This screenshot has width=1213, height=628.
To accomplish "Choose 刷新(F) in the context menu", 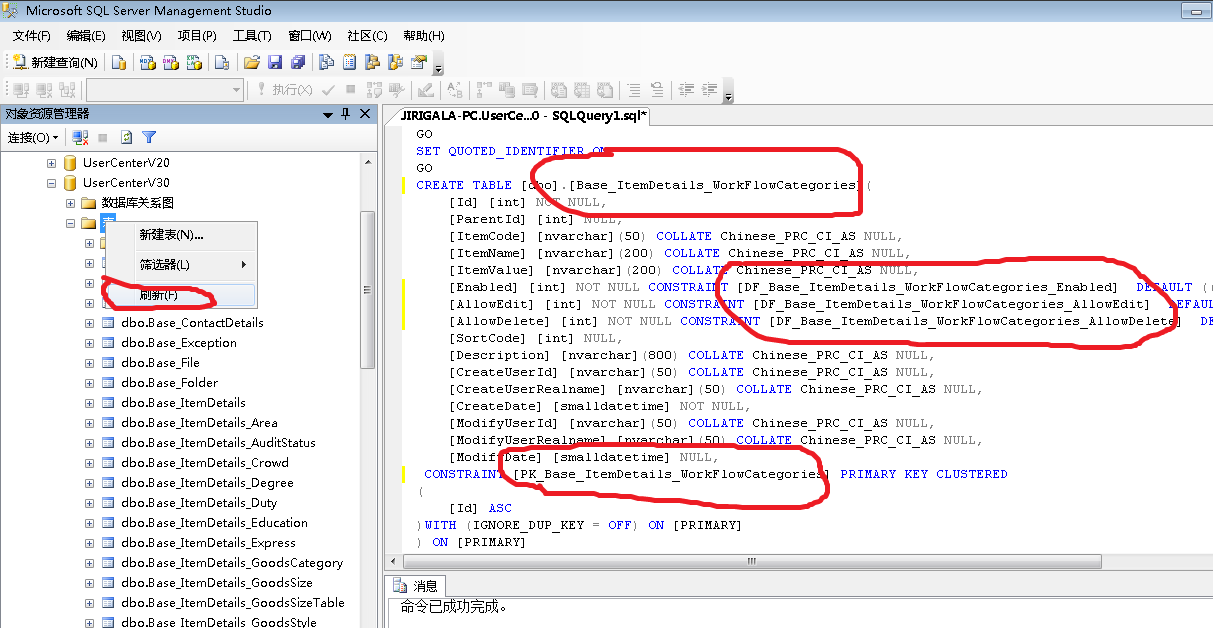I will click(181, 296).
